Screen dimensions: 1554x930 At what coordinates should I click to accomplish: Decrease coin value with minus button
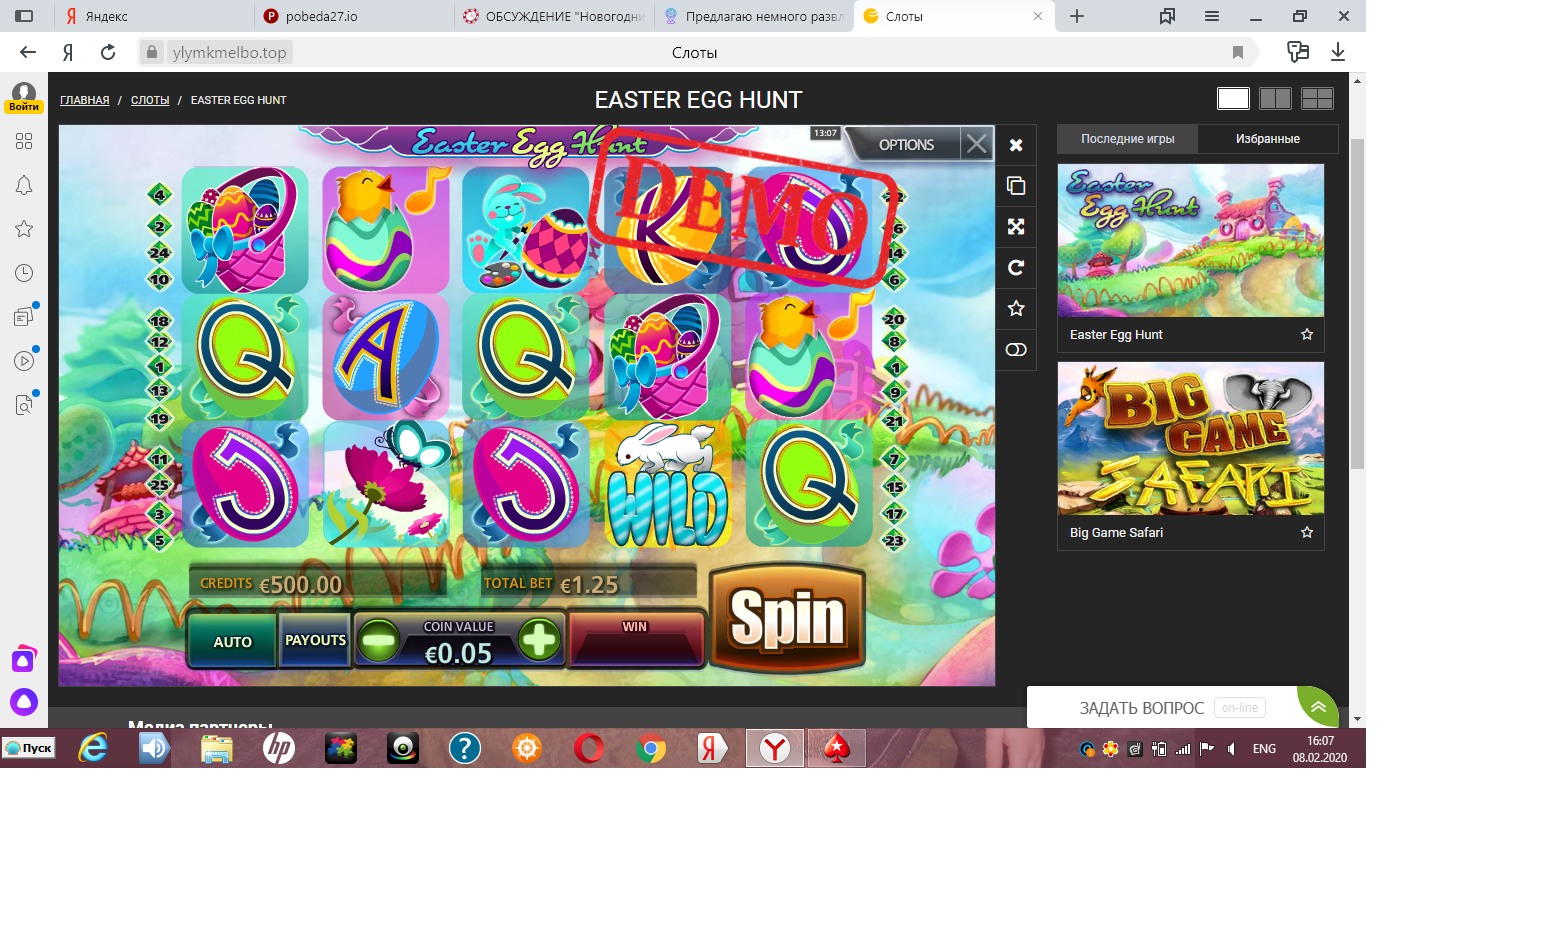pos(379,640)
